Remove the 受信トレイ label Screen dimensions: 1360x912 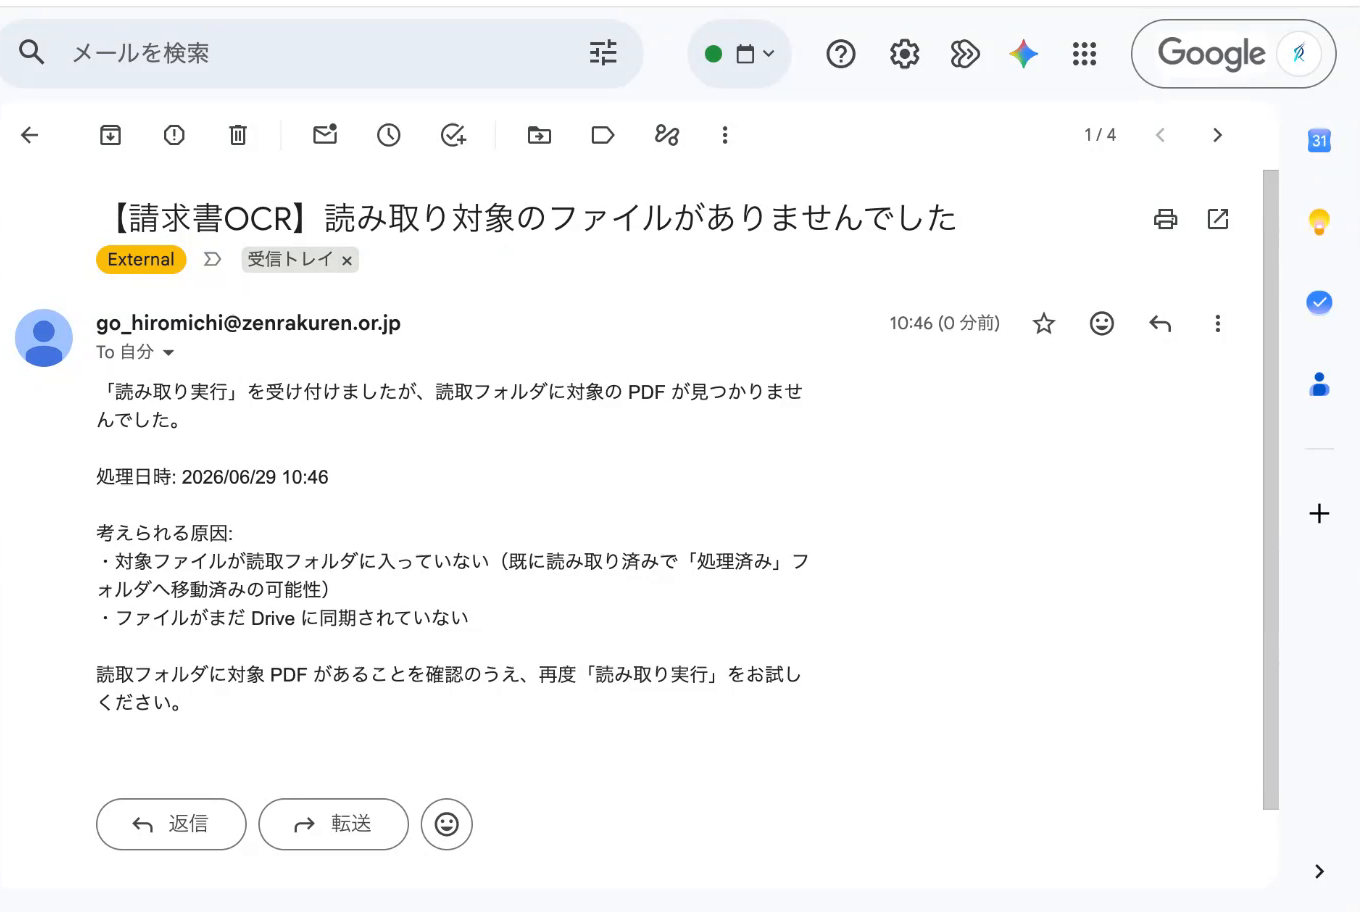[x=347, y=260]
